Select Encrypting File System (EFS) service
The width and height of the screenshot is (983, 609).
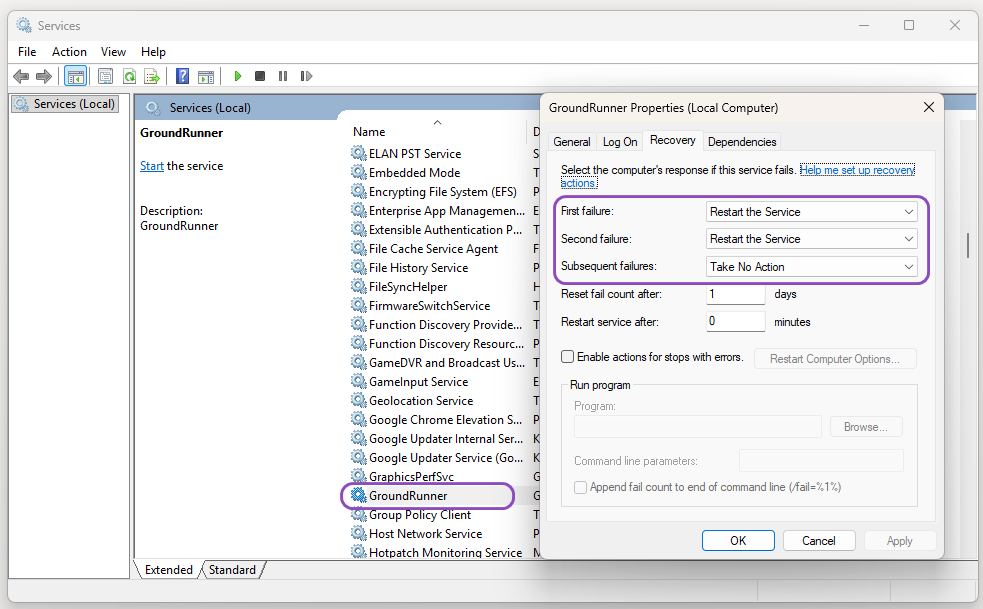[x=443, y=191]
